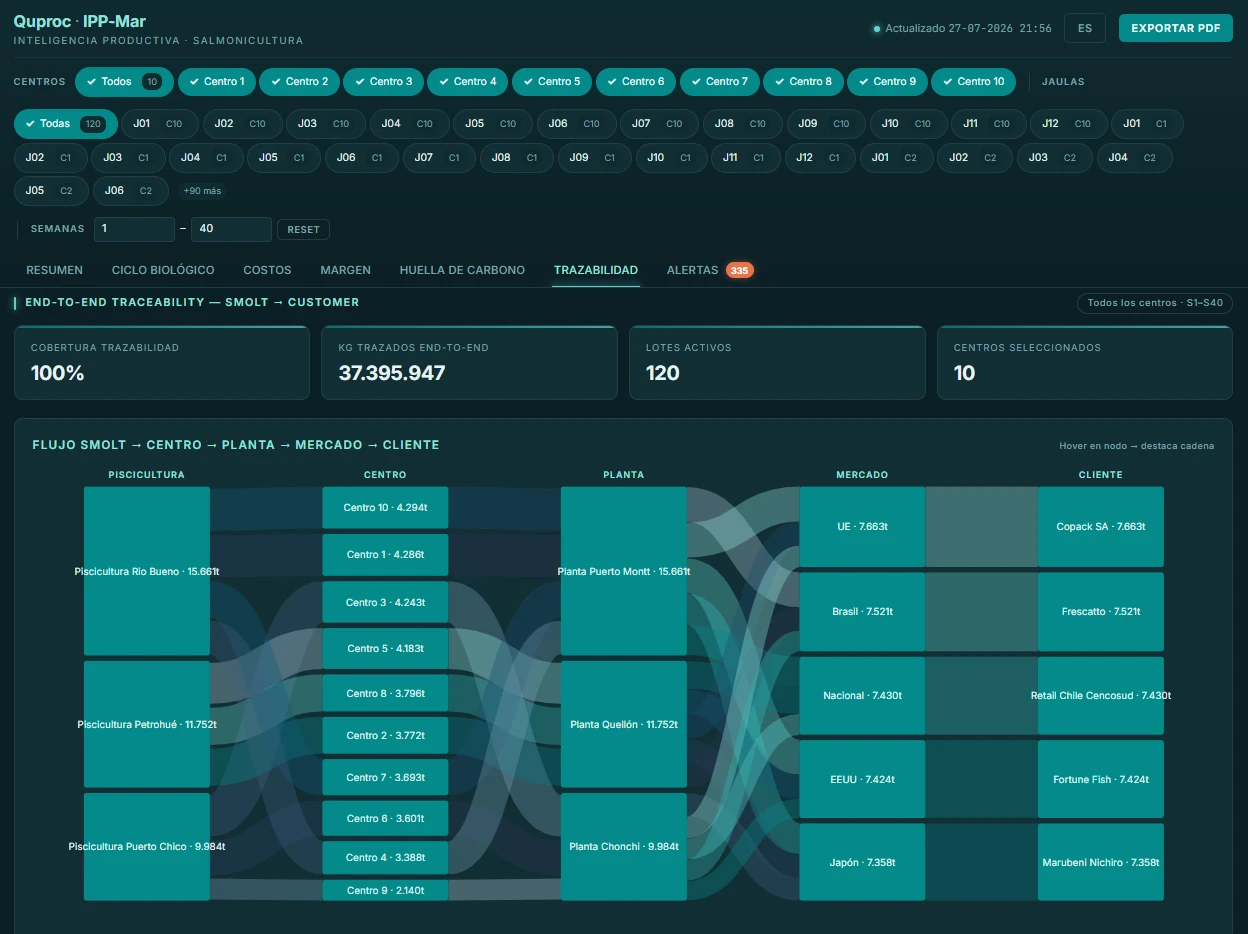Select cage J05 C1 chip

(282, 158)
